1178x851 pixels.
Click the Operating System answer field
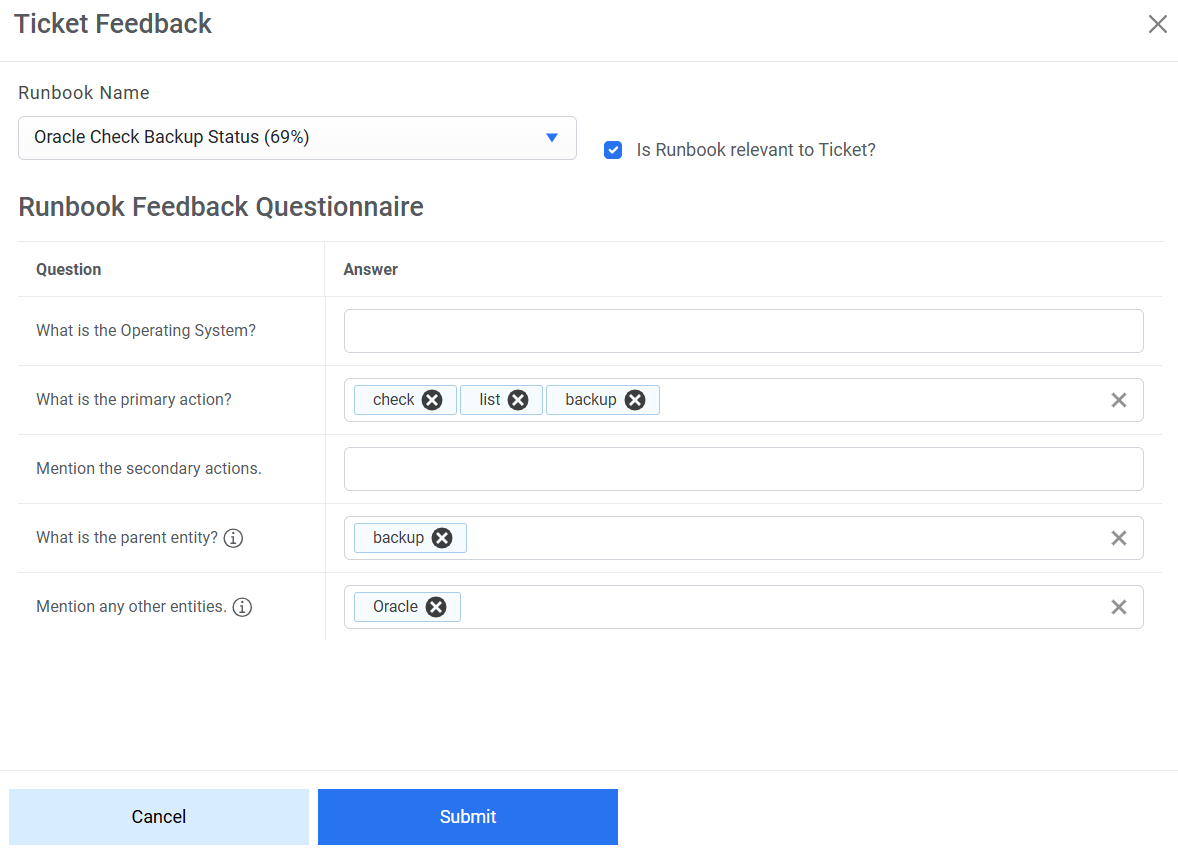[743, 331]
